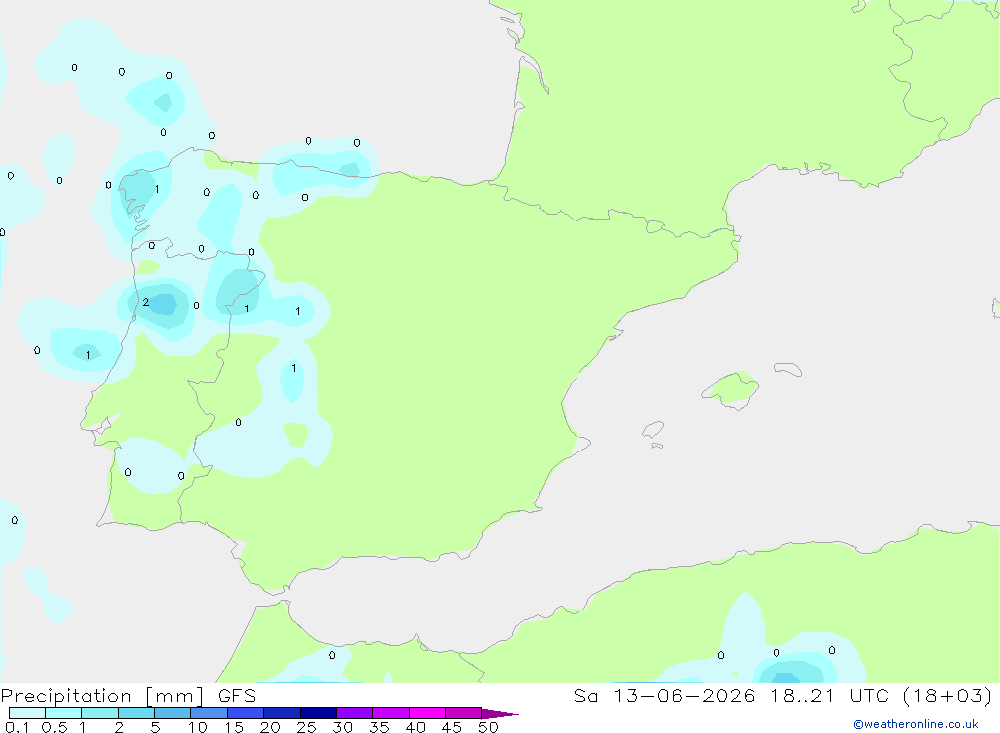
Task: Click the GFS model name label
Action: (x=237, y=696)
